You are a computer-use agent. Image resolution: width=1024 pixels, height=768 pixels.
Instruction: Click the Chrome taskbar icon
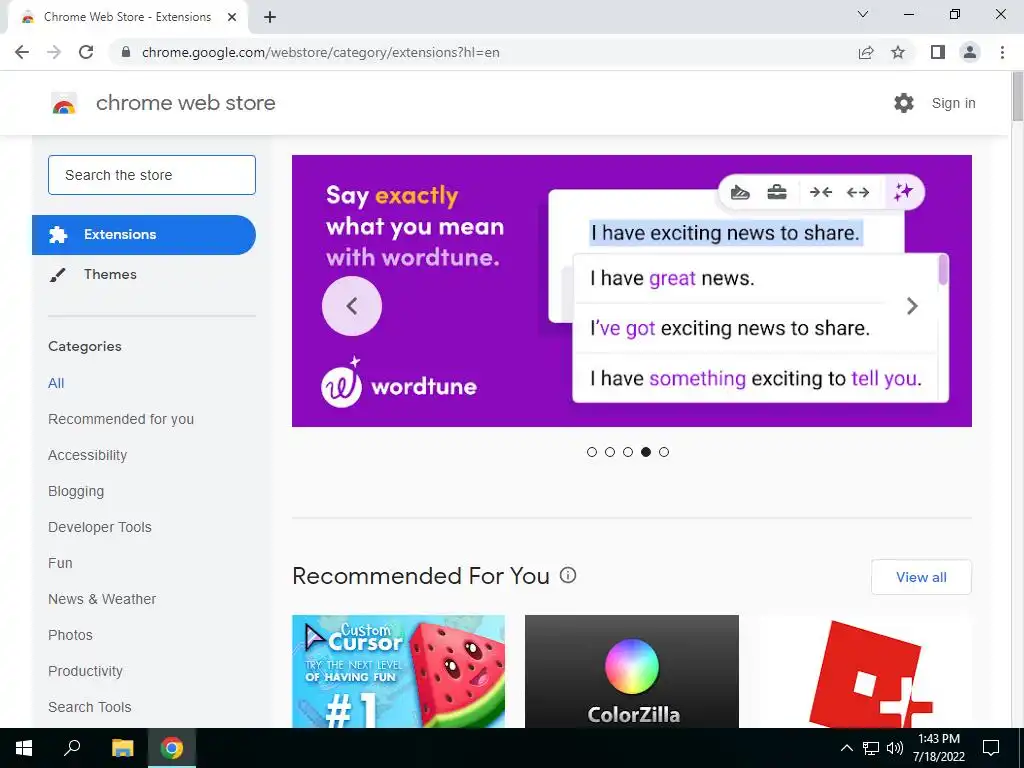point(172,748)
